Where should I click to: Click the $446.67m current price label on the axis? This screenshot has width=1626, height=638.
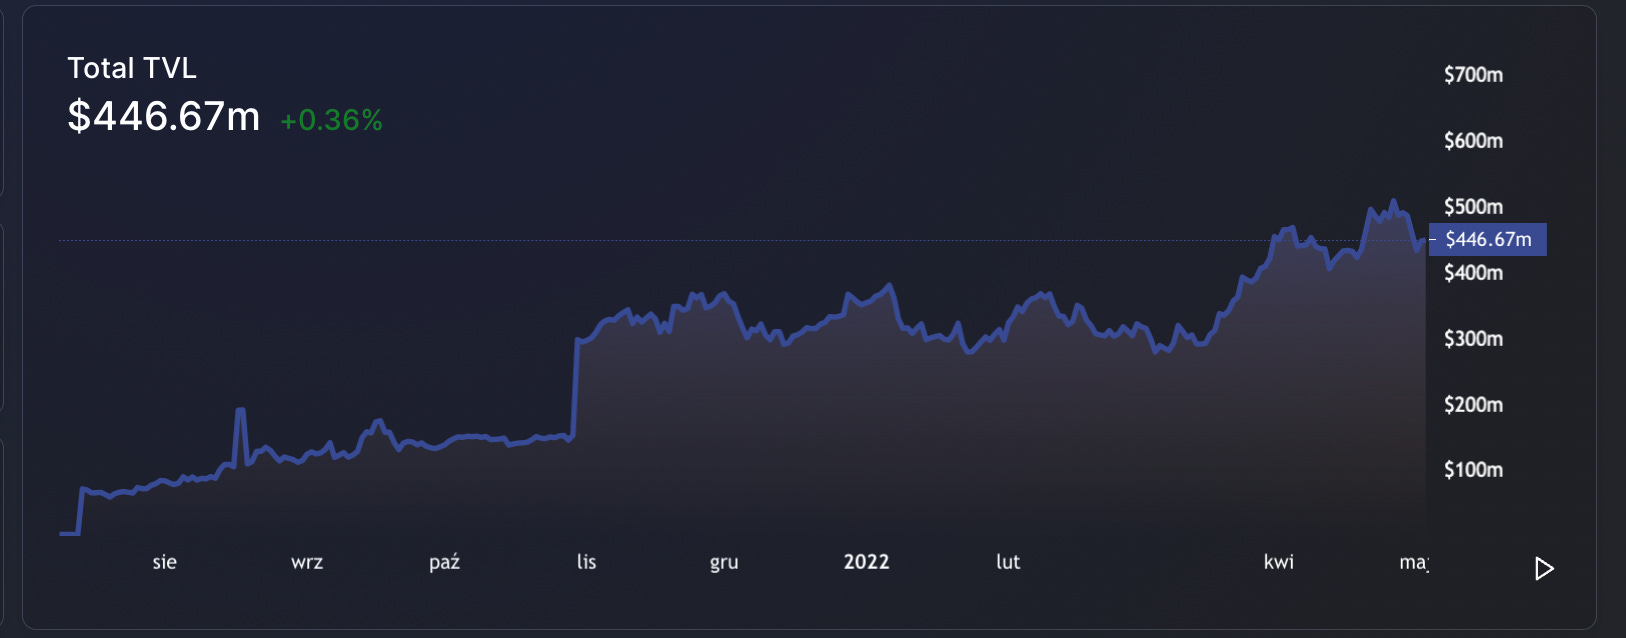click(1488, 239)
